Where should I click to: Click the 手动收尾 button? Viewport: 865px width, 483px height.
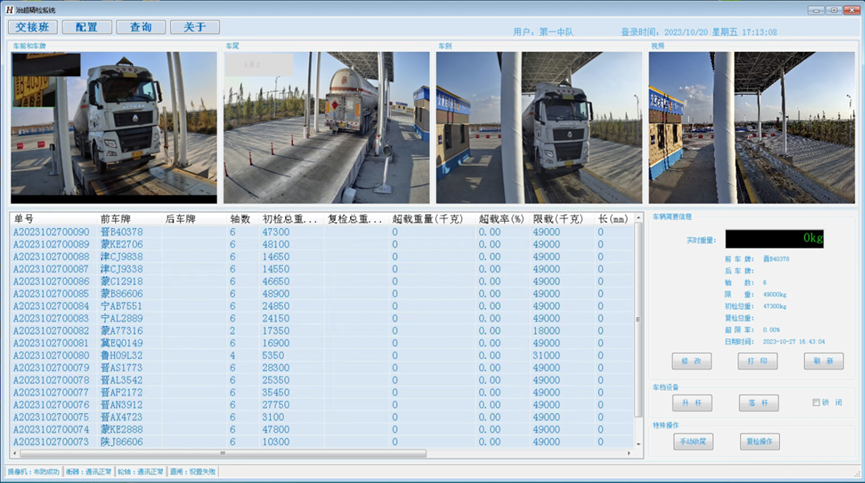coord(691,441)
